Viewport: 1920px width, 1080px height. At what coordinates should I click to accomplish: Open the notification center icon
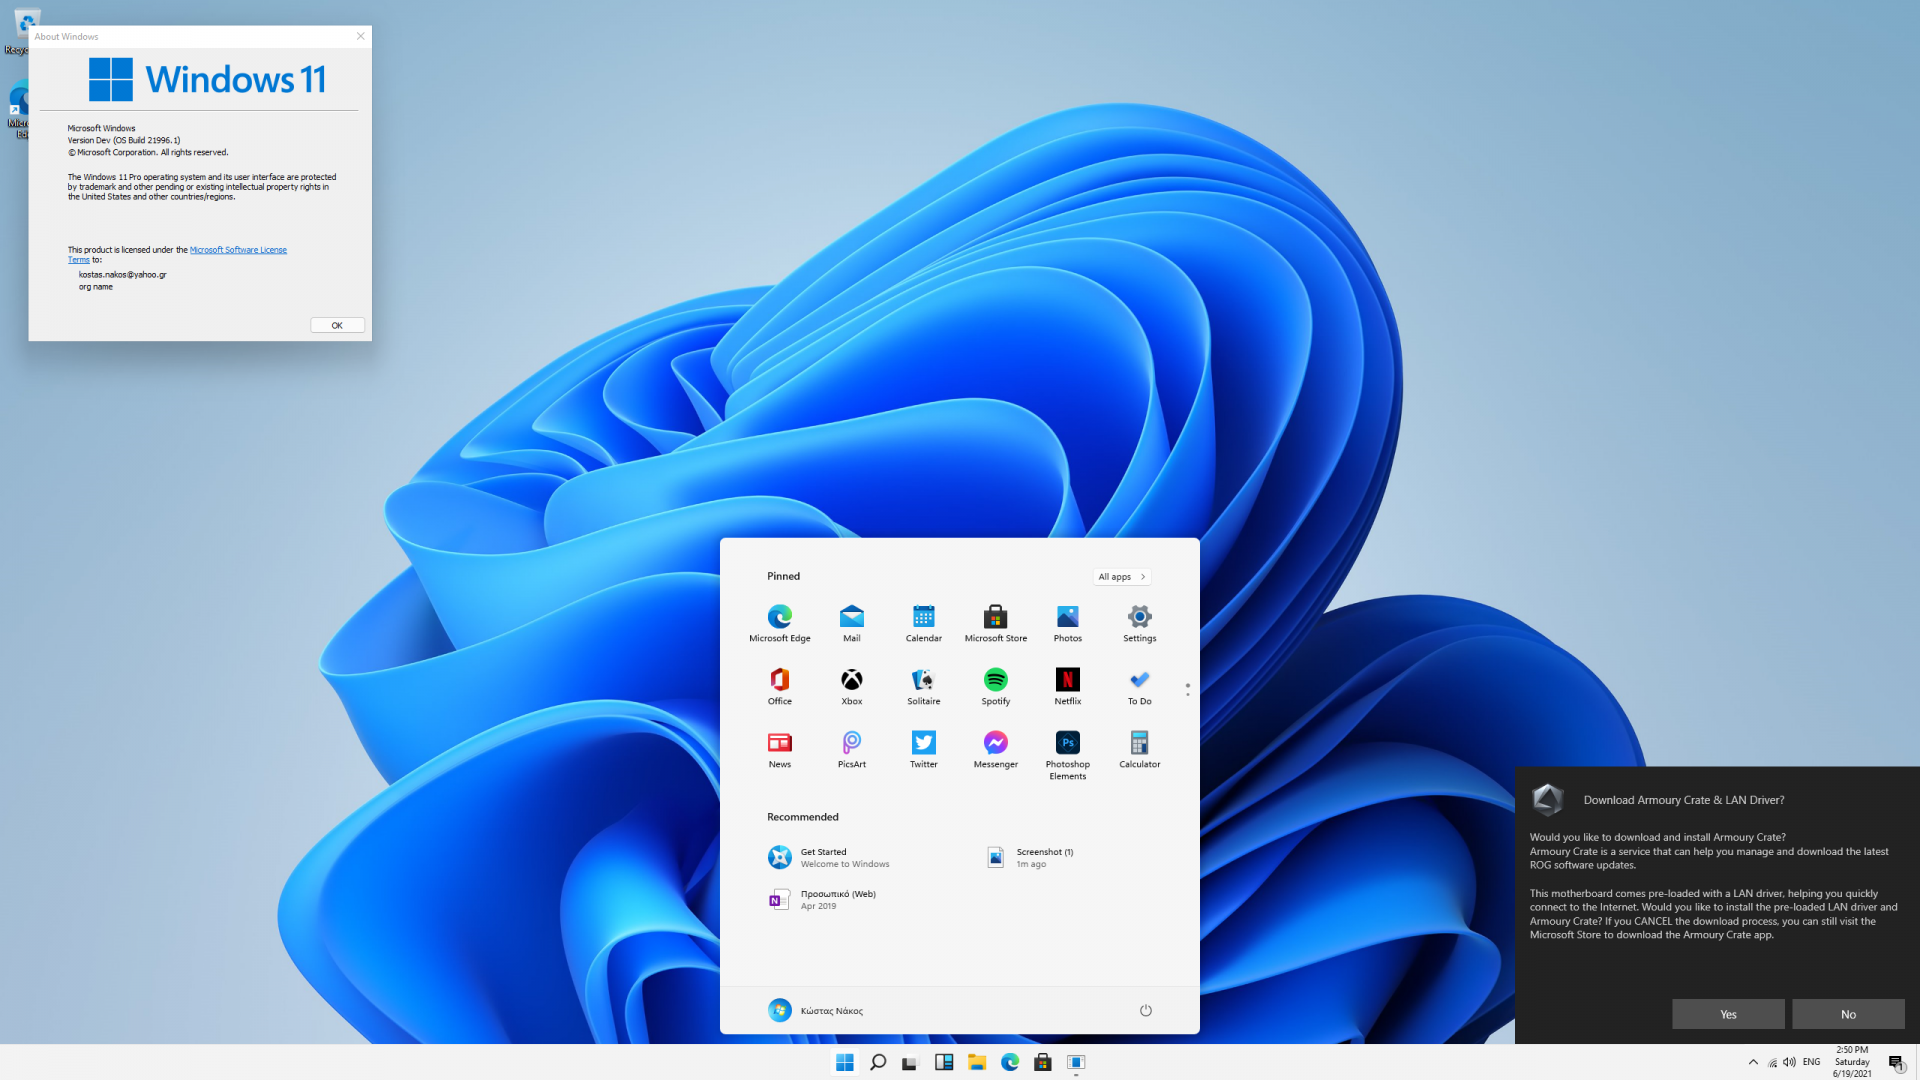(1896, 1062)
